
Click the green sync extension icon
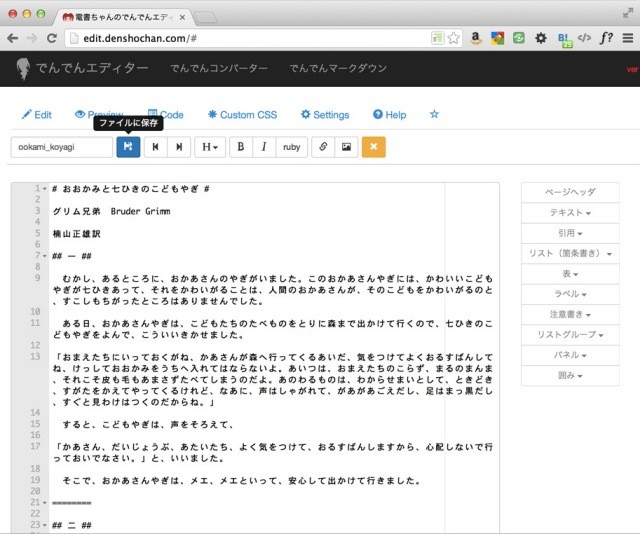[x=519, y=38]
